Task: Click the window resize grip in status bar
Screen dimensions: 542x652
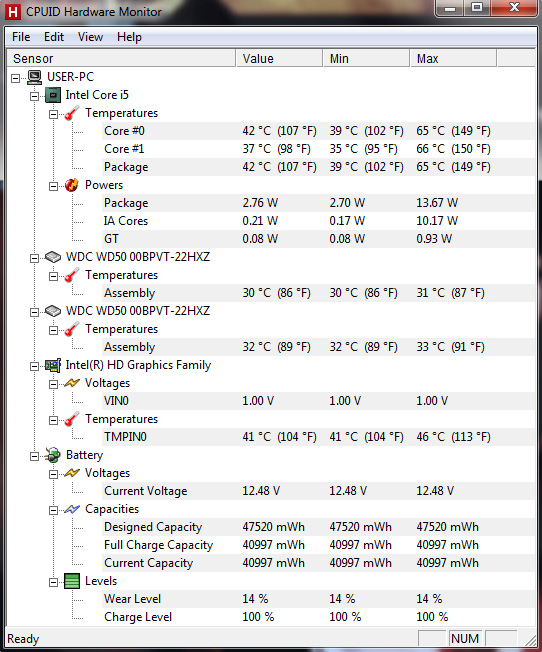Action: [x=530, y=640]
